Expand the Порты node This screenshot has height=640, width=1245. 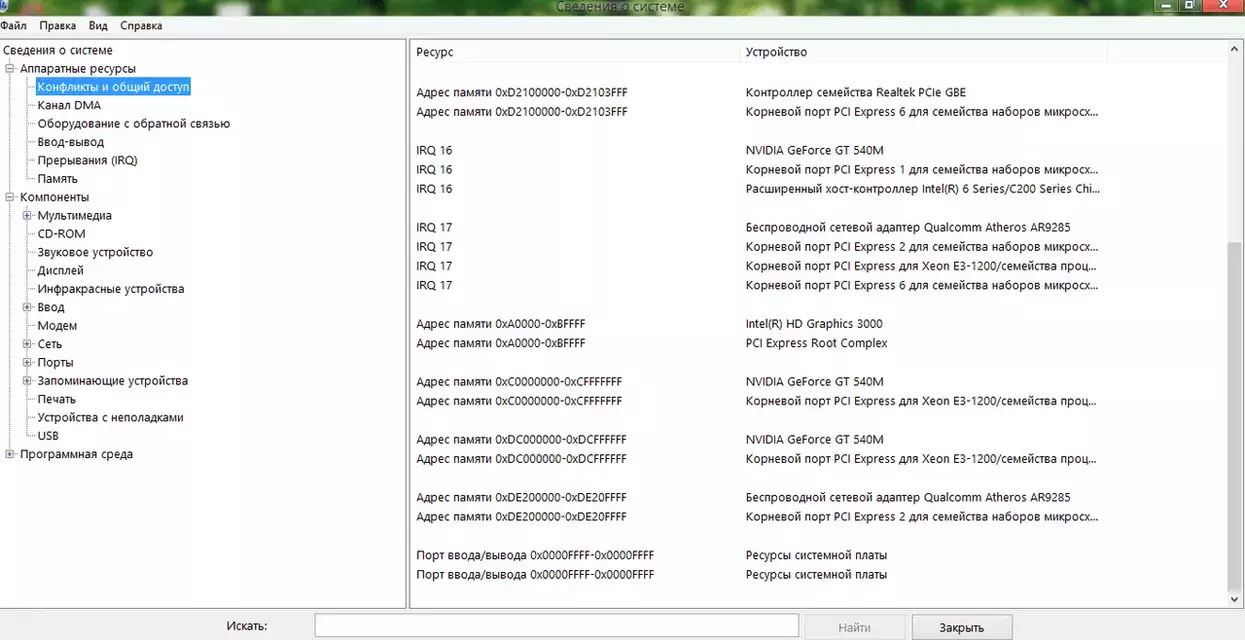click(27, 362)
